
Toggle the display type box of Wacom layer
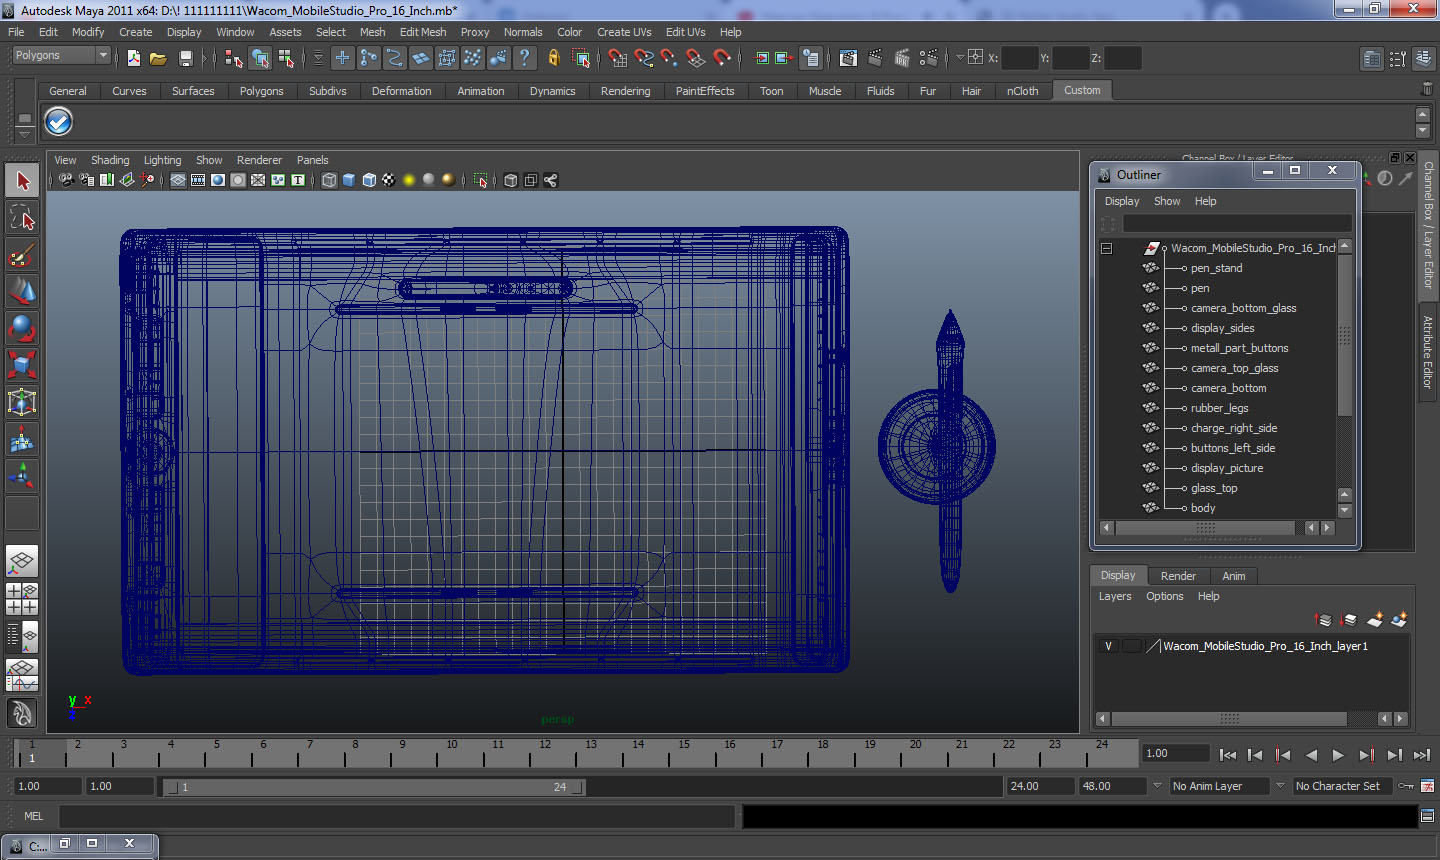1131,646
